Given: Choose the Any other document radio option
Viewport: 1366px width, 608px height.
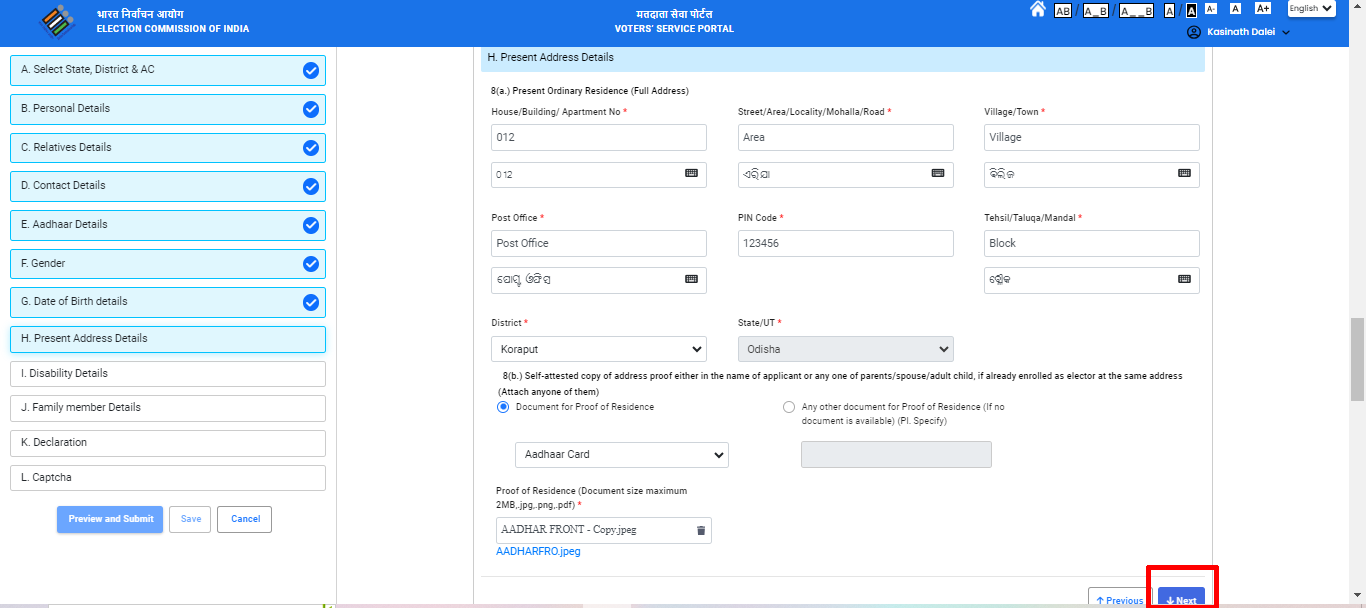Looking at the screenshot, I should pyautogui.click(x=788, y=407).
